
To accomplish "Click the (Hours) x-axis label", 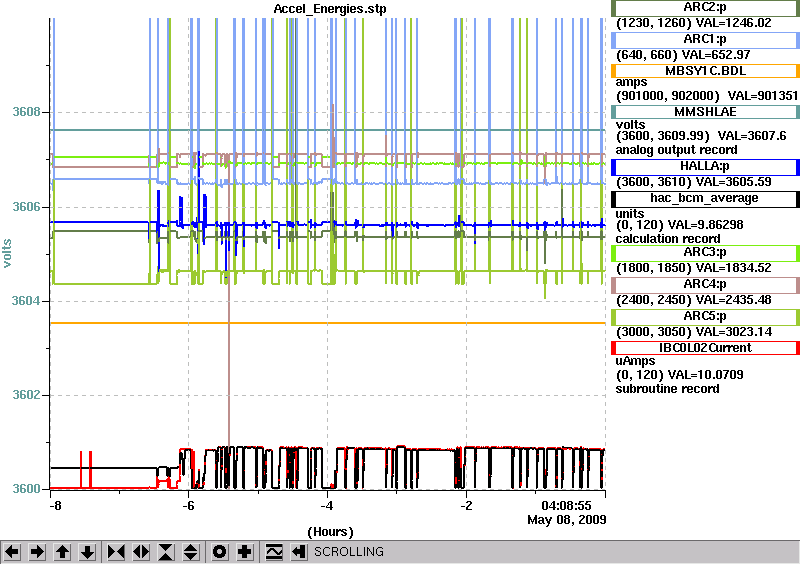I will point(330,532).
